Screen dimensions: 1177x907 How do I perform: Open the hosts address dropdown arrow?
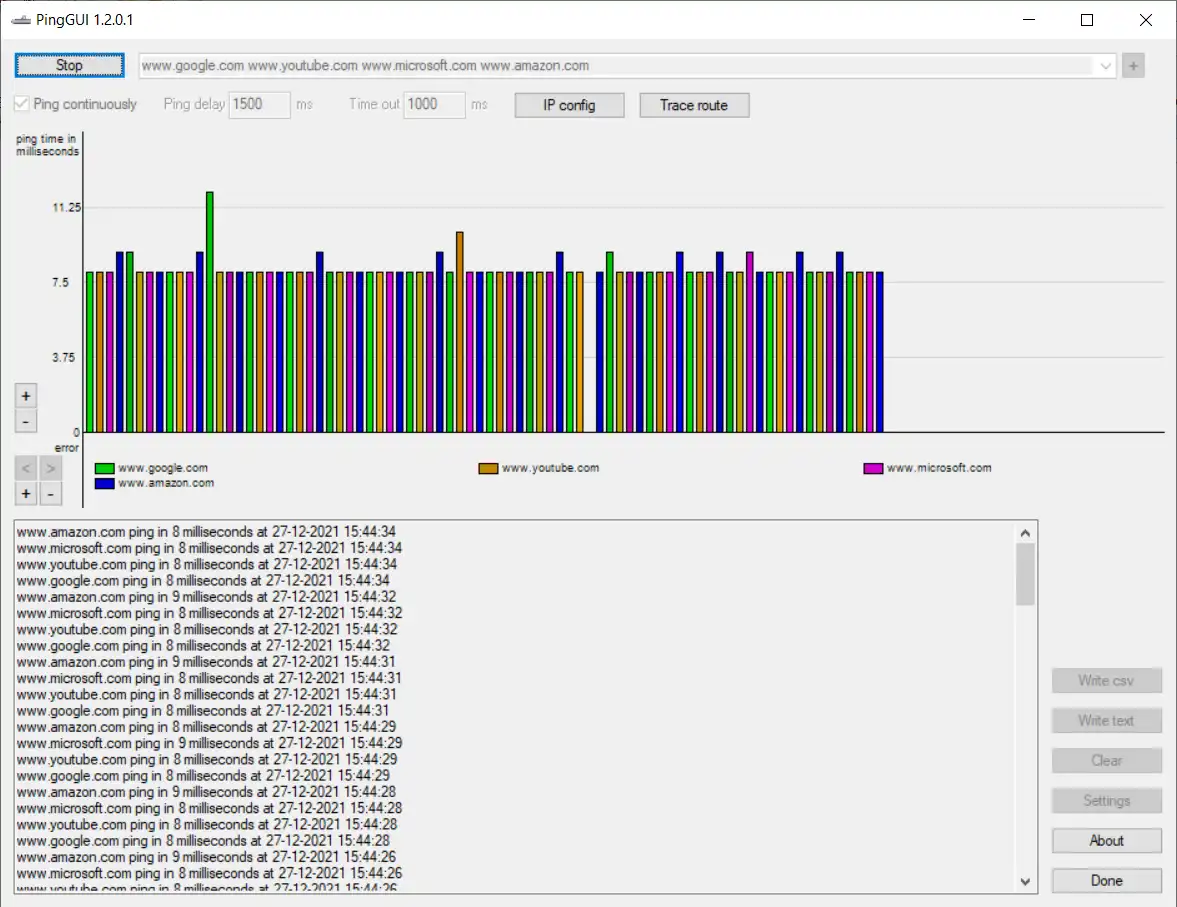1105,66
